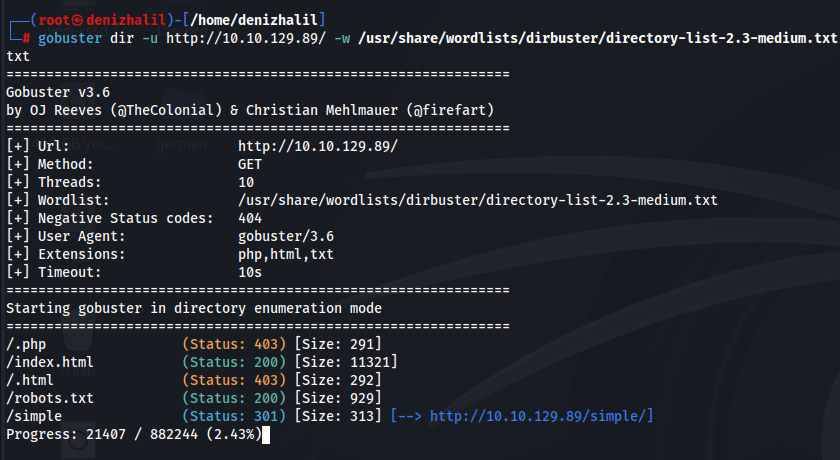Click the Extensions value php,html,txt
The height and width of the screenshot is (460, 840).
click(x=286, y=254)
